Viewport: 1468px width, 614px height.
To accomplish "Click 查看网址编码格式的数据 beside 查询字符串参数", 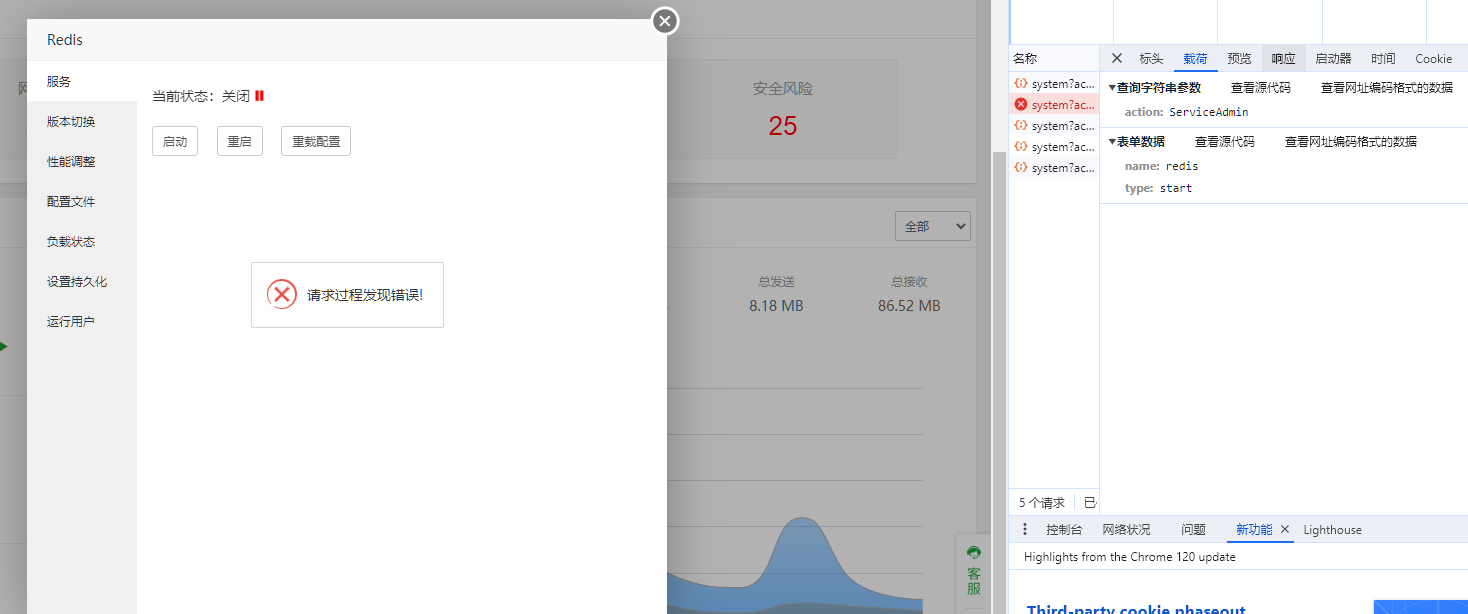I will pos(1386,88).
